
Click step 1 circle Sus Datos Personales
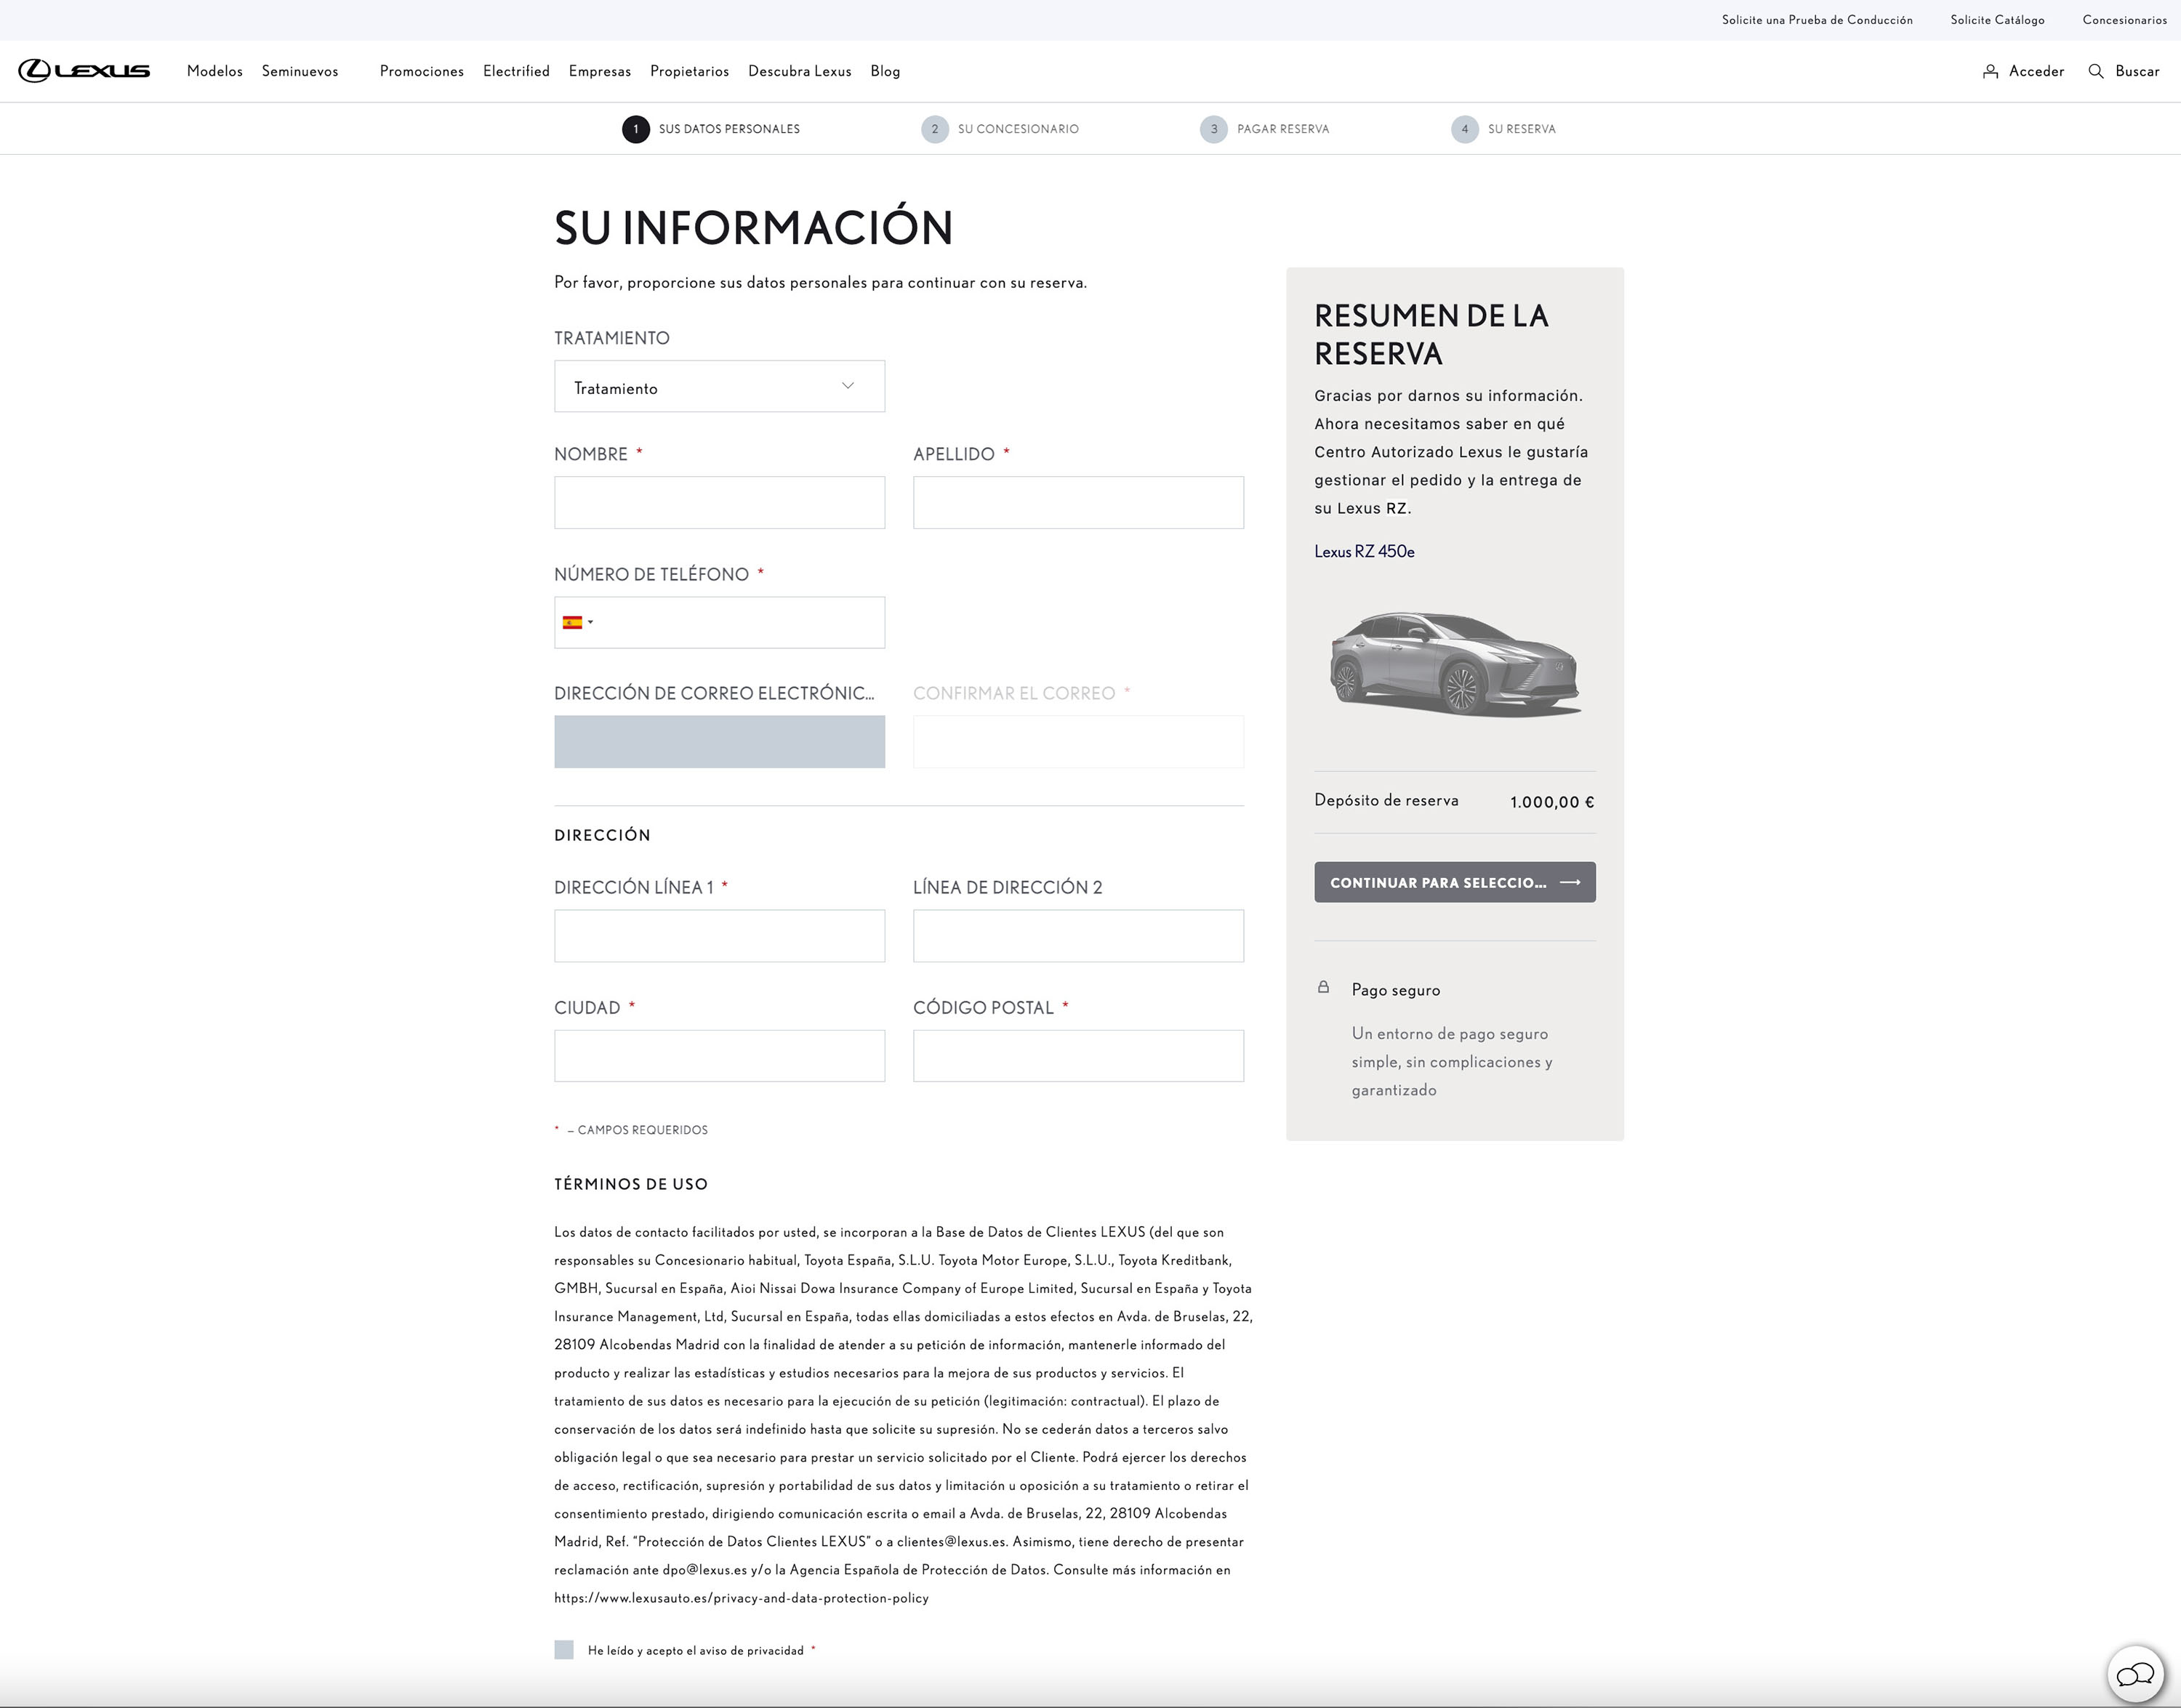635,129
